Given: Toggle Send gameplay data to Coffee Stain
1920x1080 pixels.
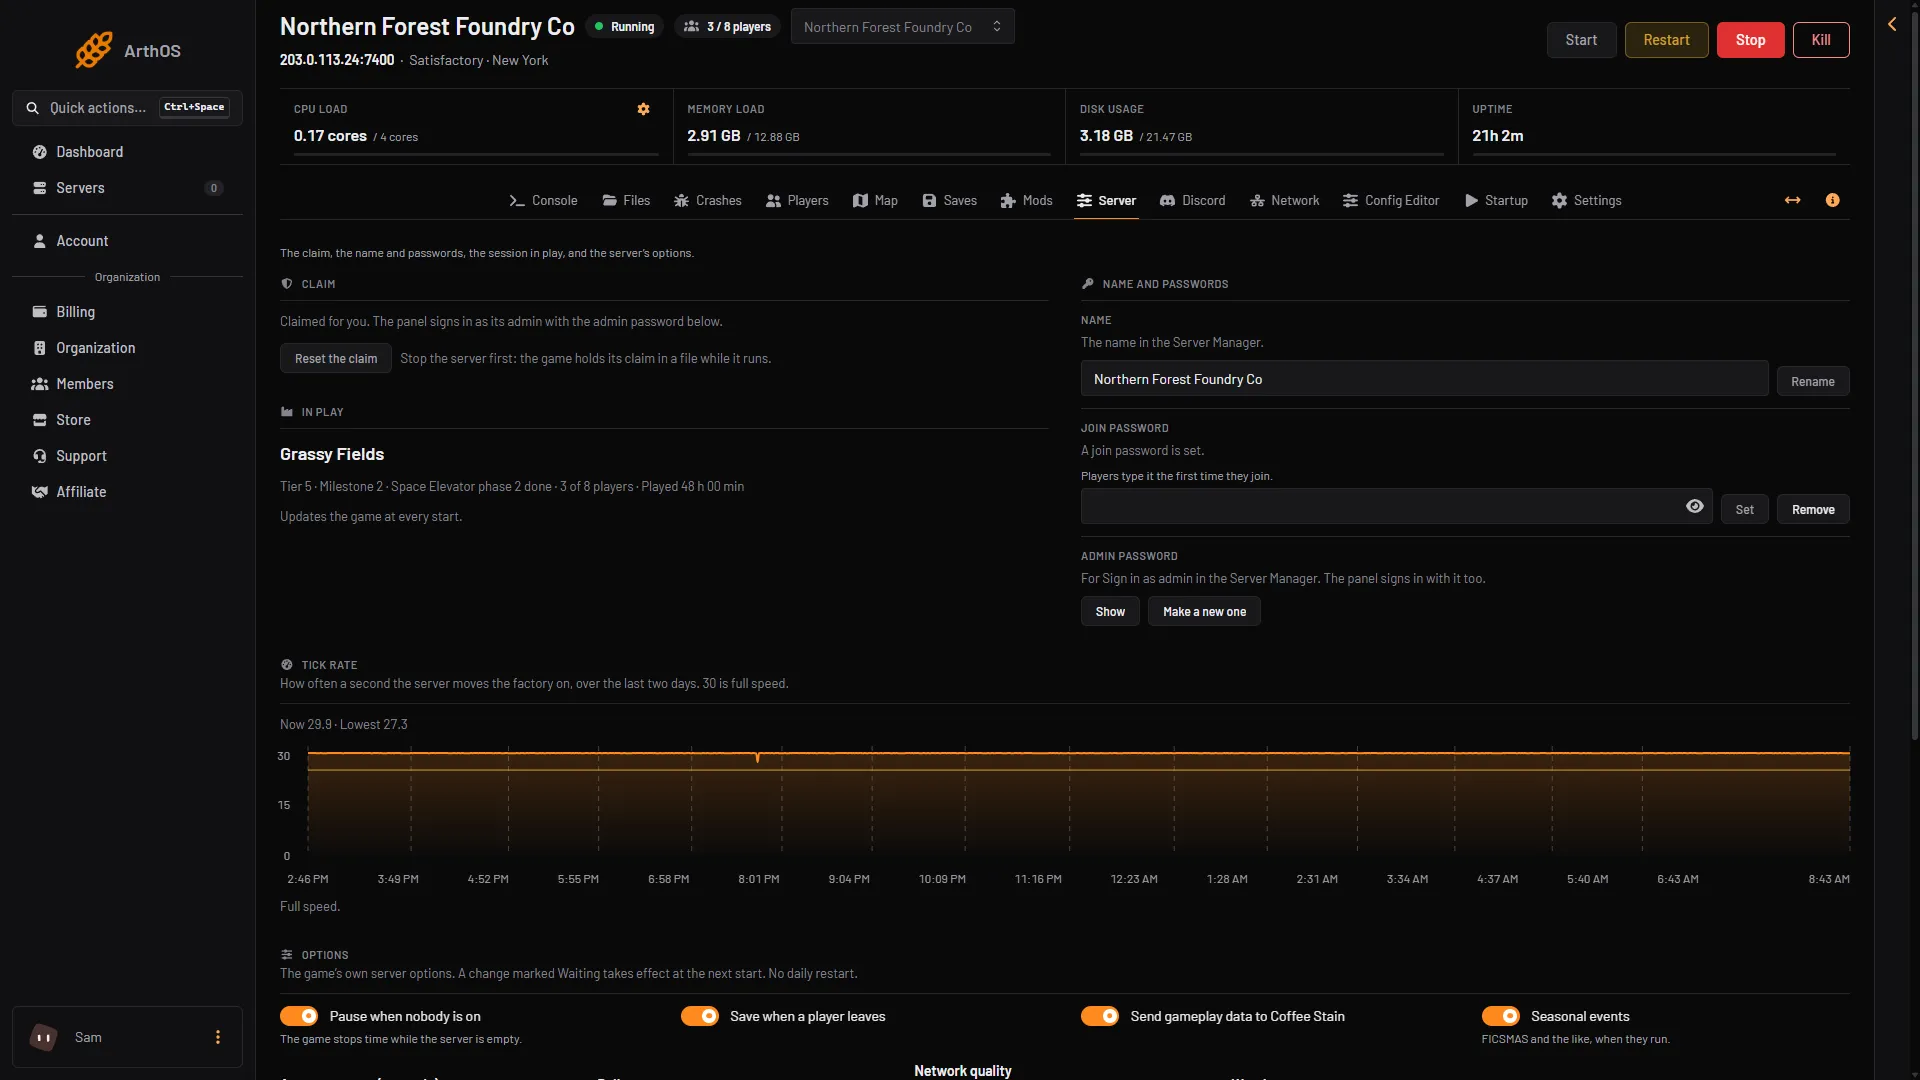Looking at the screenshot, I should tap(1100, 1016).
